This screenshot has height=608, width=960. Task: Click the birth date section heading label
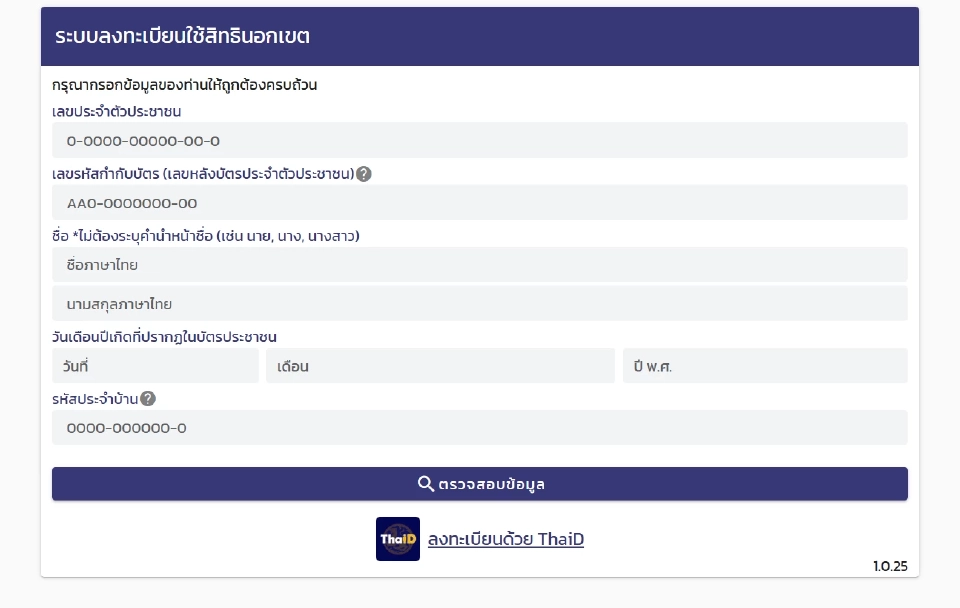tap(165, 337)
